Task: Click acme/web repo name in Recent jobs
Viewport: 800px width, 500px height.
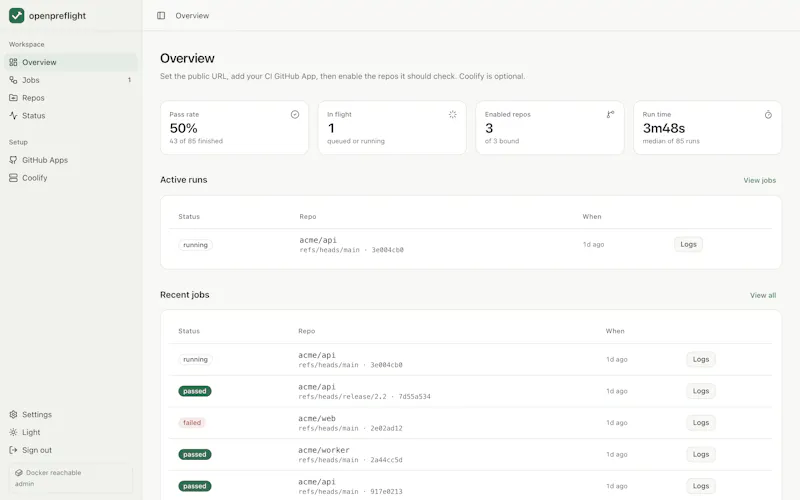Action: tap(317, 418)
